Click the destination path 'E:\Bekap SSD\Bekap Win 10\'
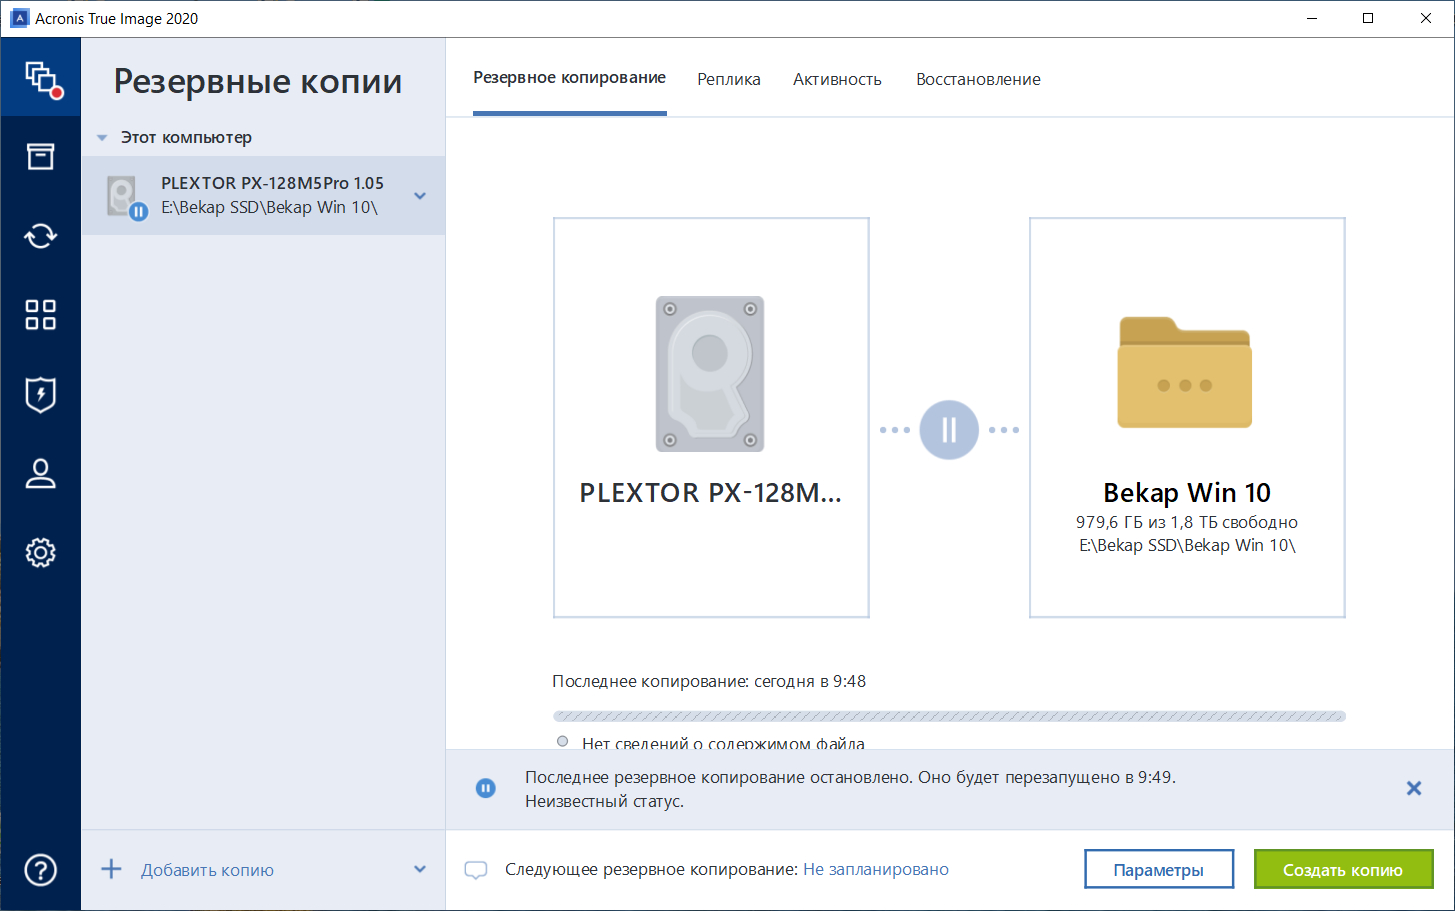Viewport: 1455px width, 911px height. point(1187,545)
